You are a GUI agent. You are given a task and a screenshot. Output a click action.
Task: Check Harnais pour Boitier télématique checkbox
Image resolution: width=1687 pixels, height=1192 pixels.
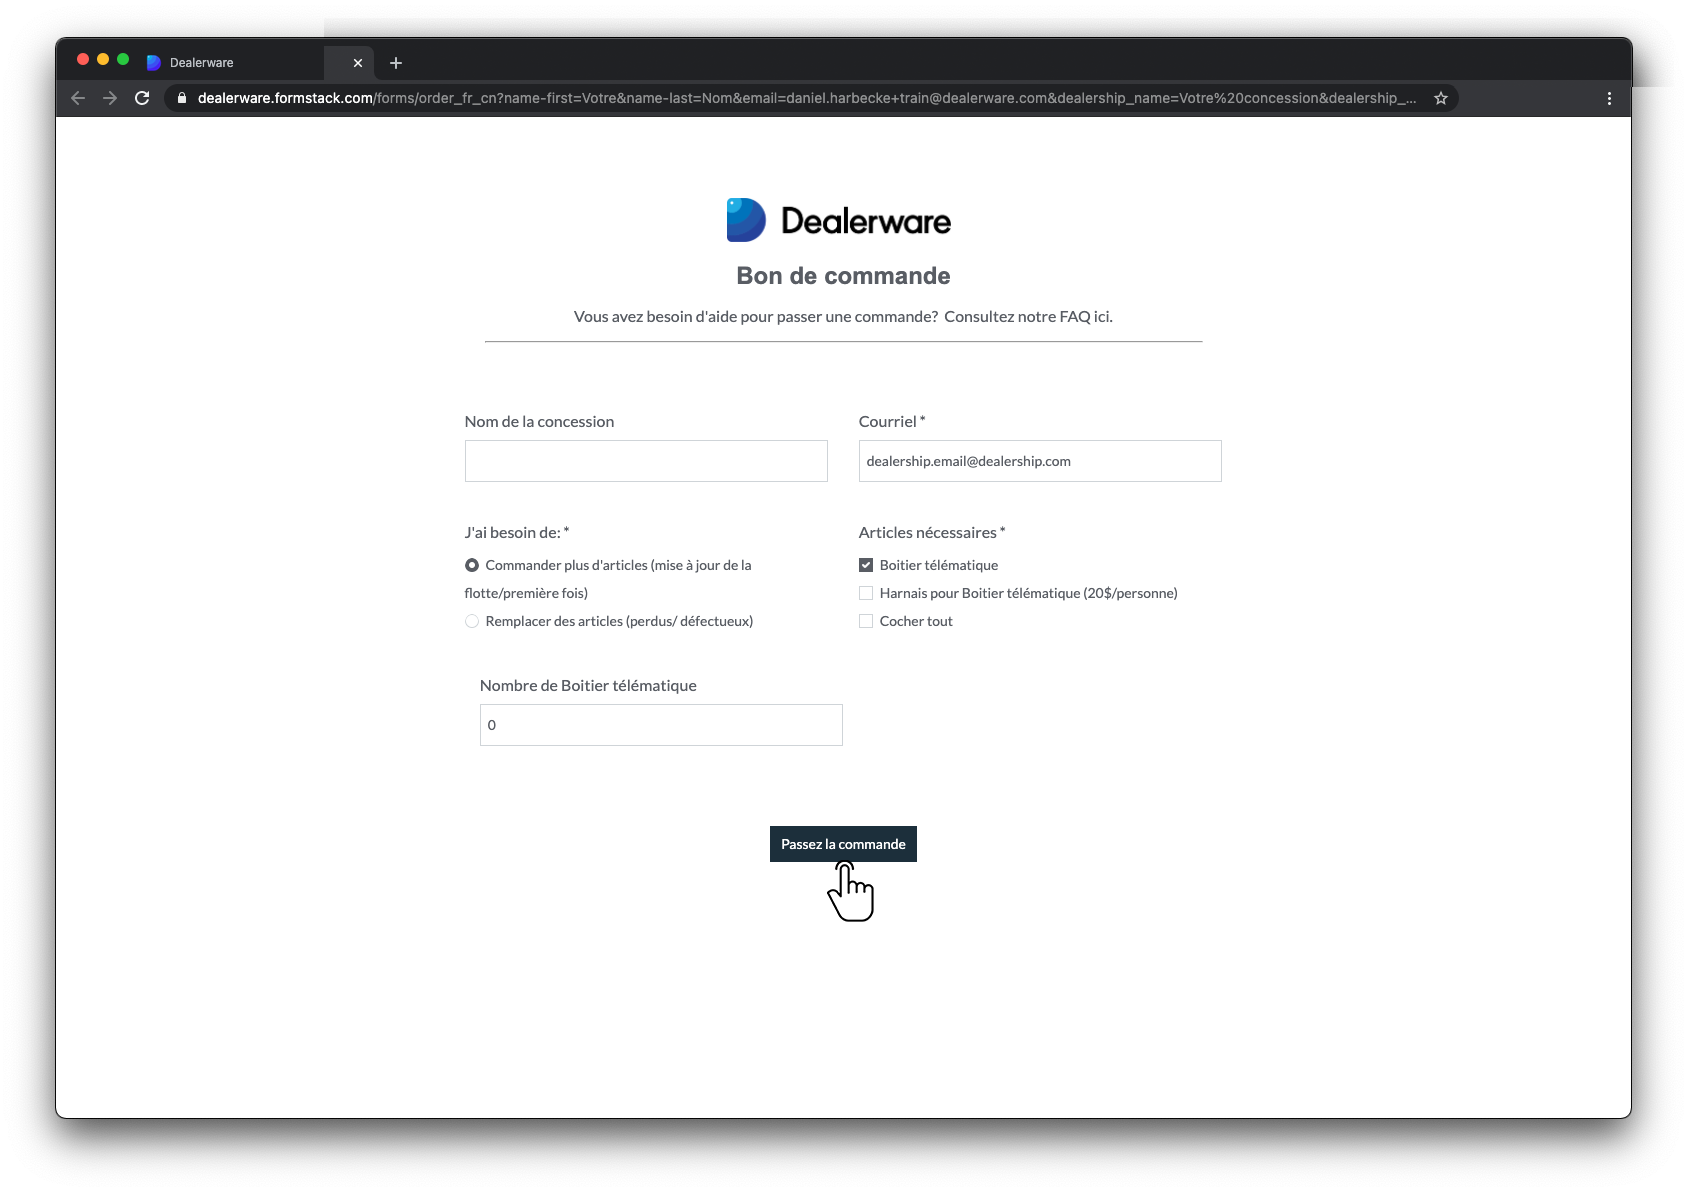(866, 593)
